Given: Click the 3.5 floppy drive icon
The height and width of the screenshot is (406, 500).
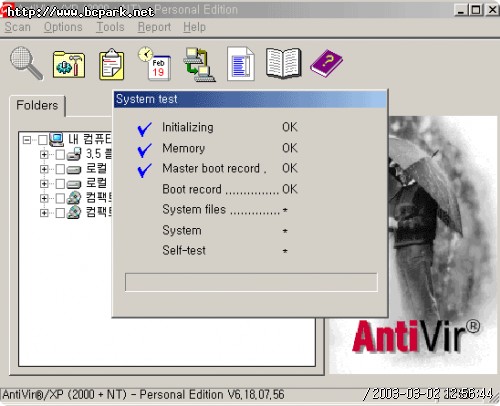Looking at the screenshot, I should [74, 154].
